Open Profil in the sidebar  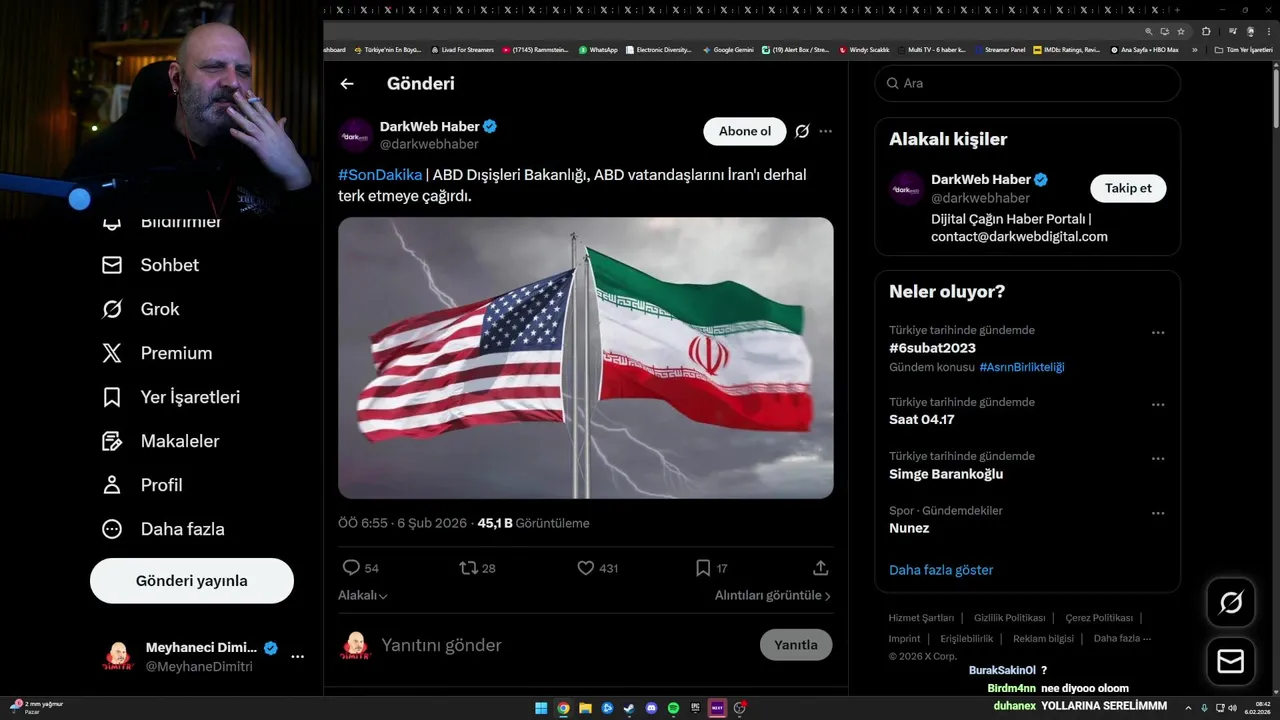(142, 485)
